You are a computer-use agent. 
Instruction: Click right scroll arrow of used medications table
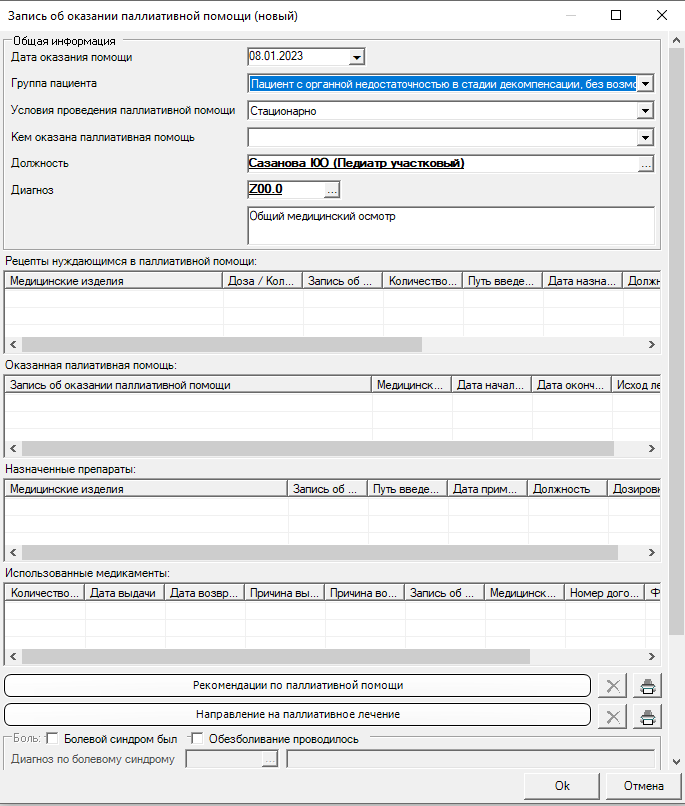(652, 656)
